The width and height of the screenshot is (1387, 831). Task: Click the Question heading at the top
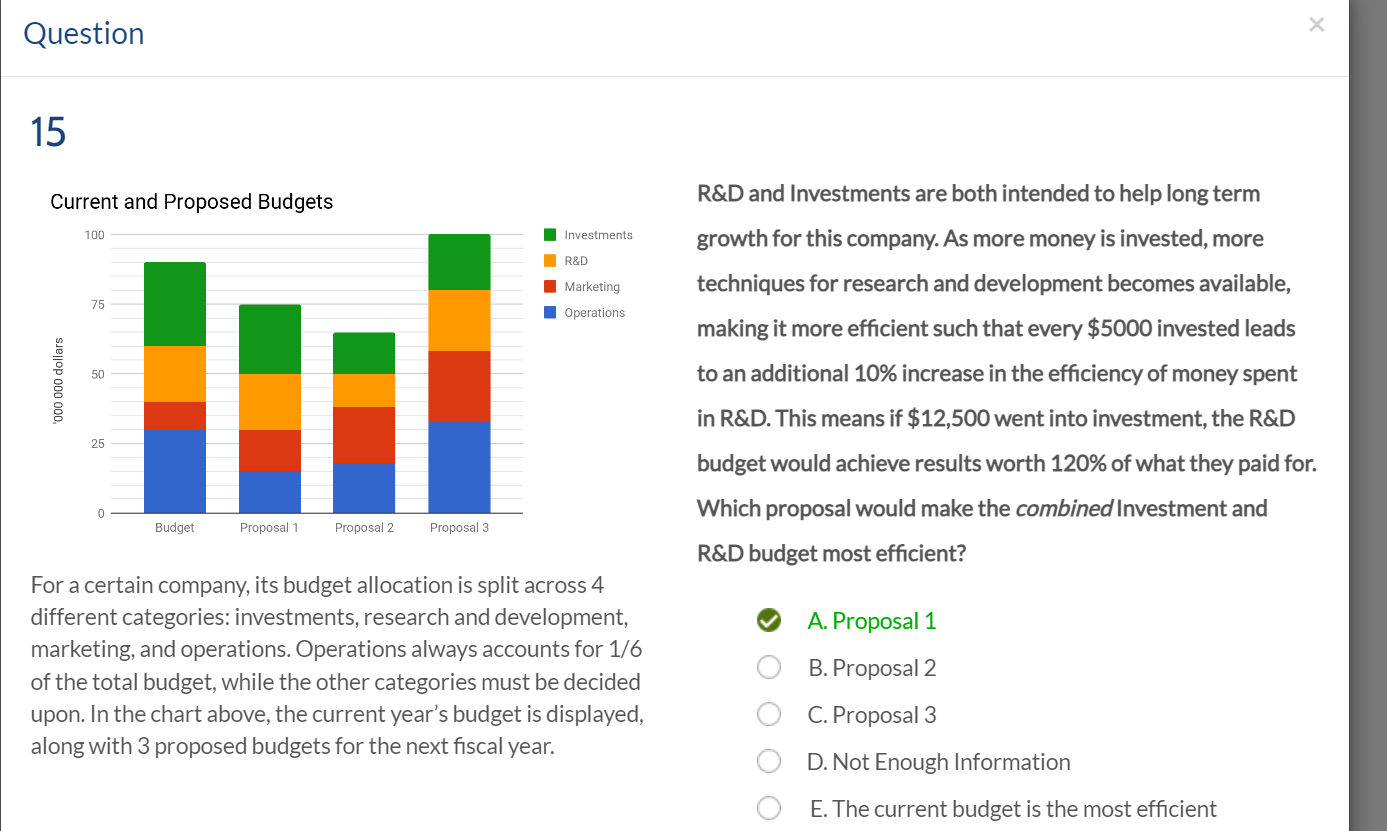84,34
